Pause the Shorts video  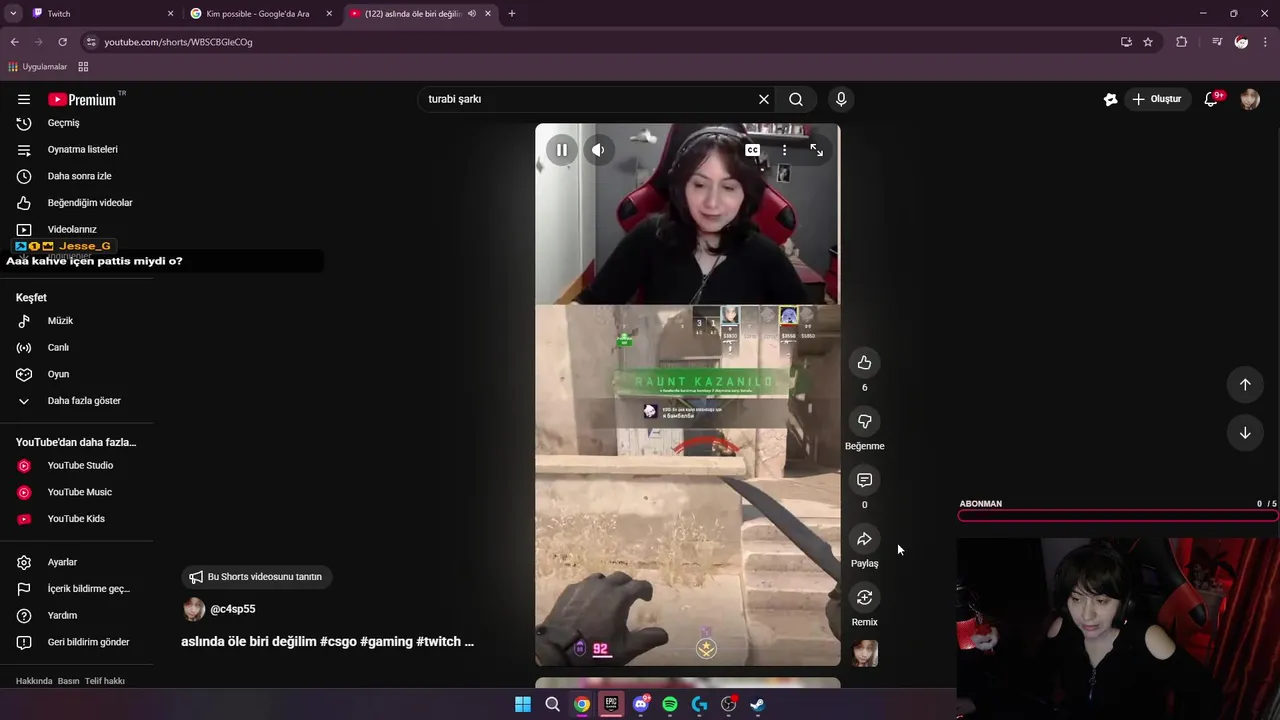(562, 150)
